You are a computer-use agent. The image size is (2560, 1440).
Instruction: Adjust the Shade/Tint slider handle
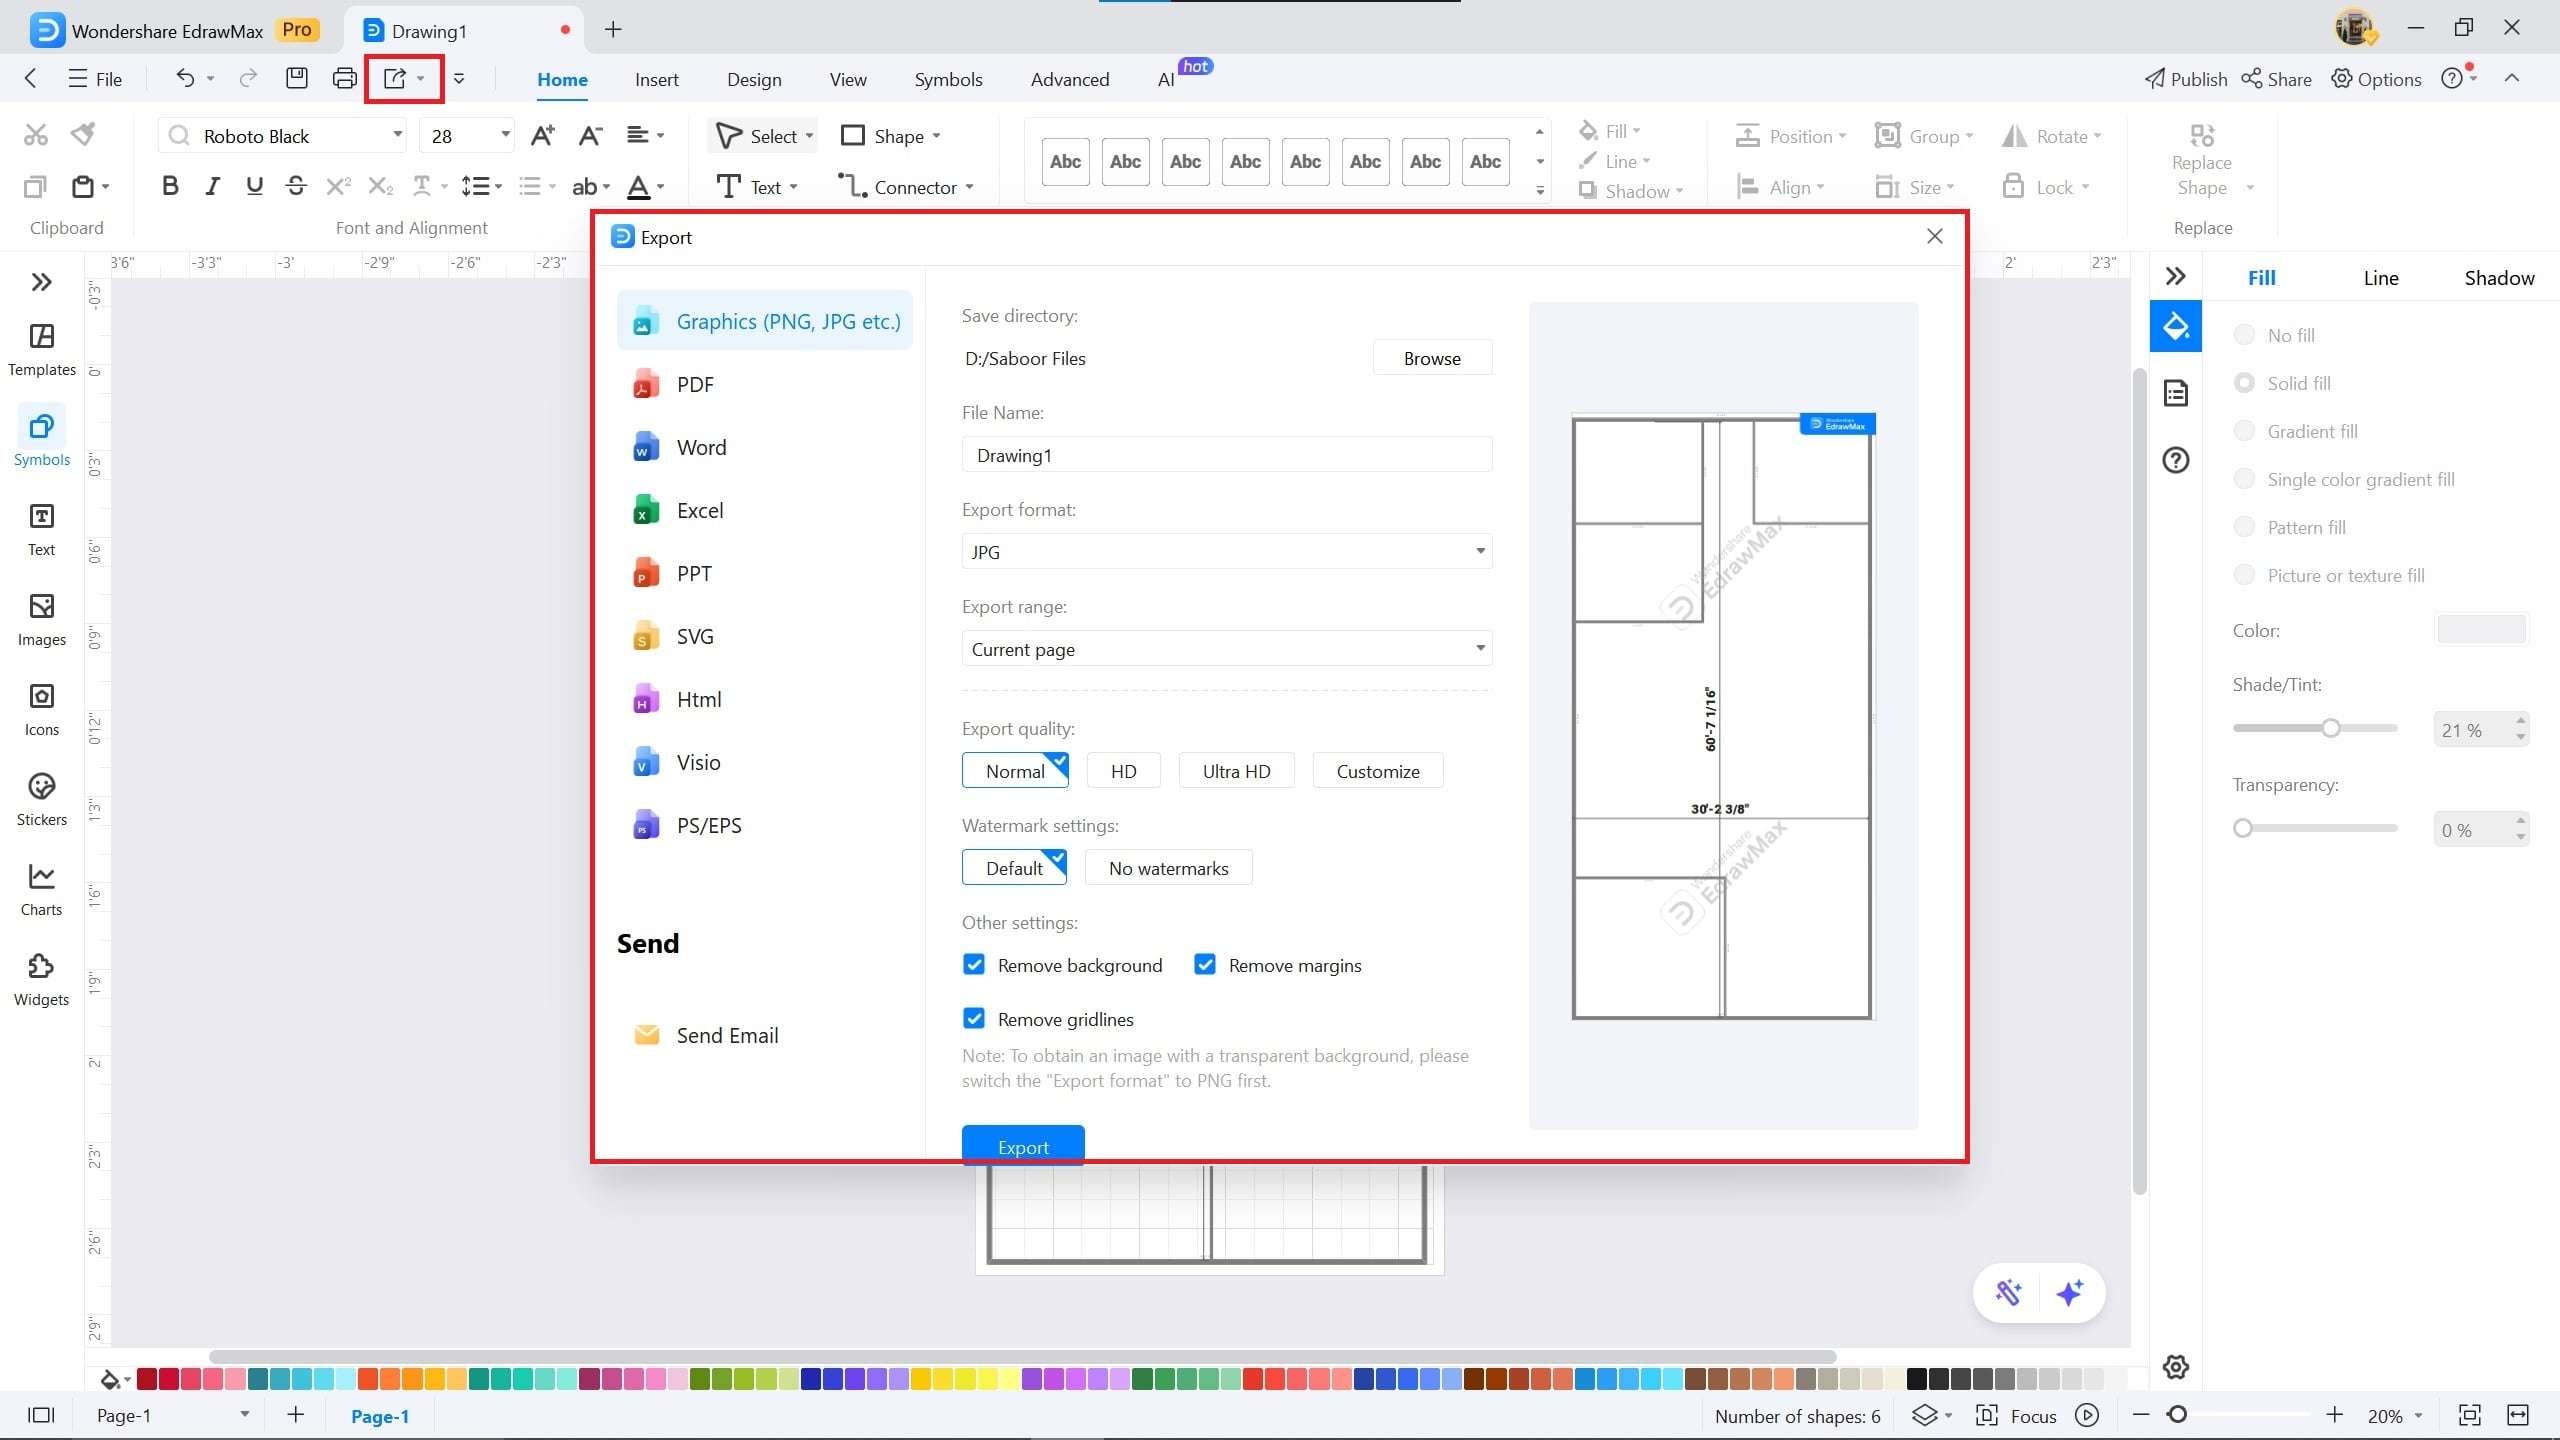pos(2331,728)
